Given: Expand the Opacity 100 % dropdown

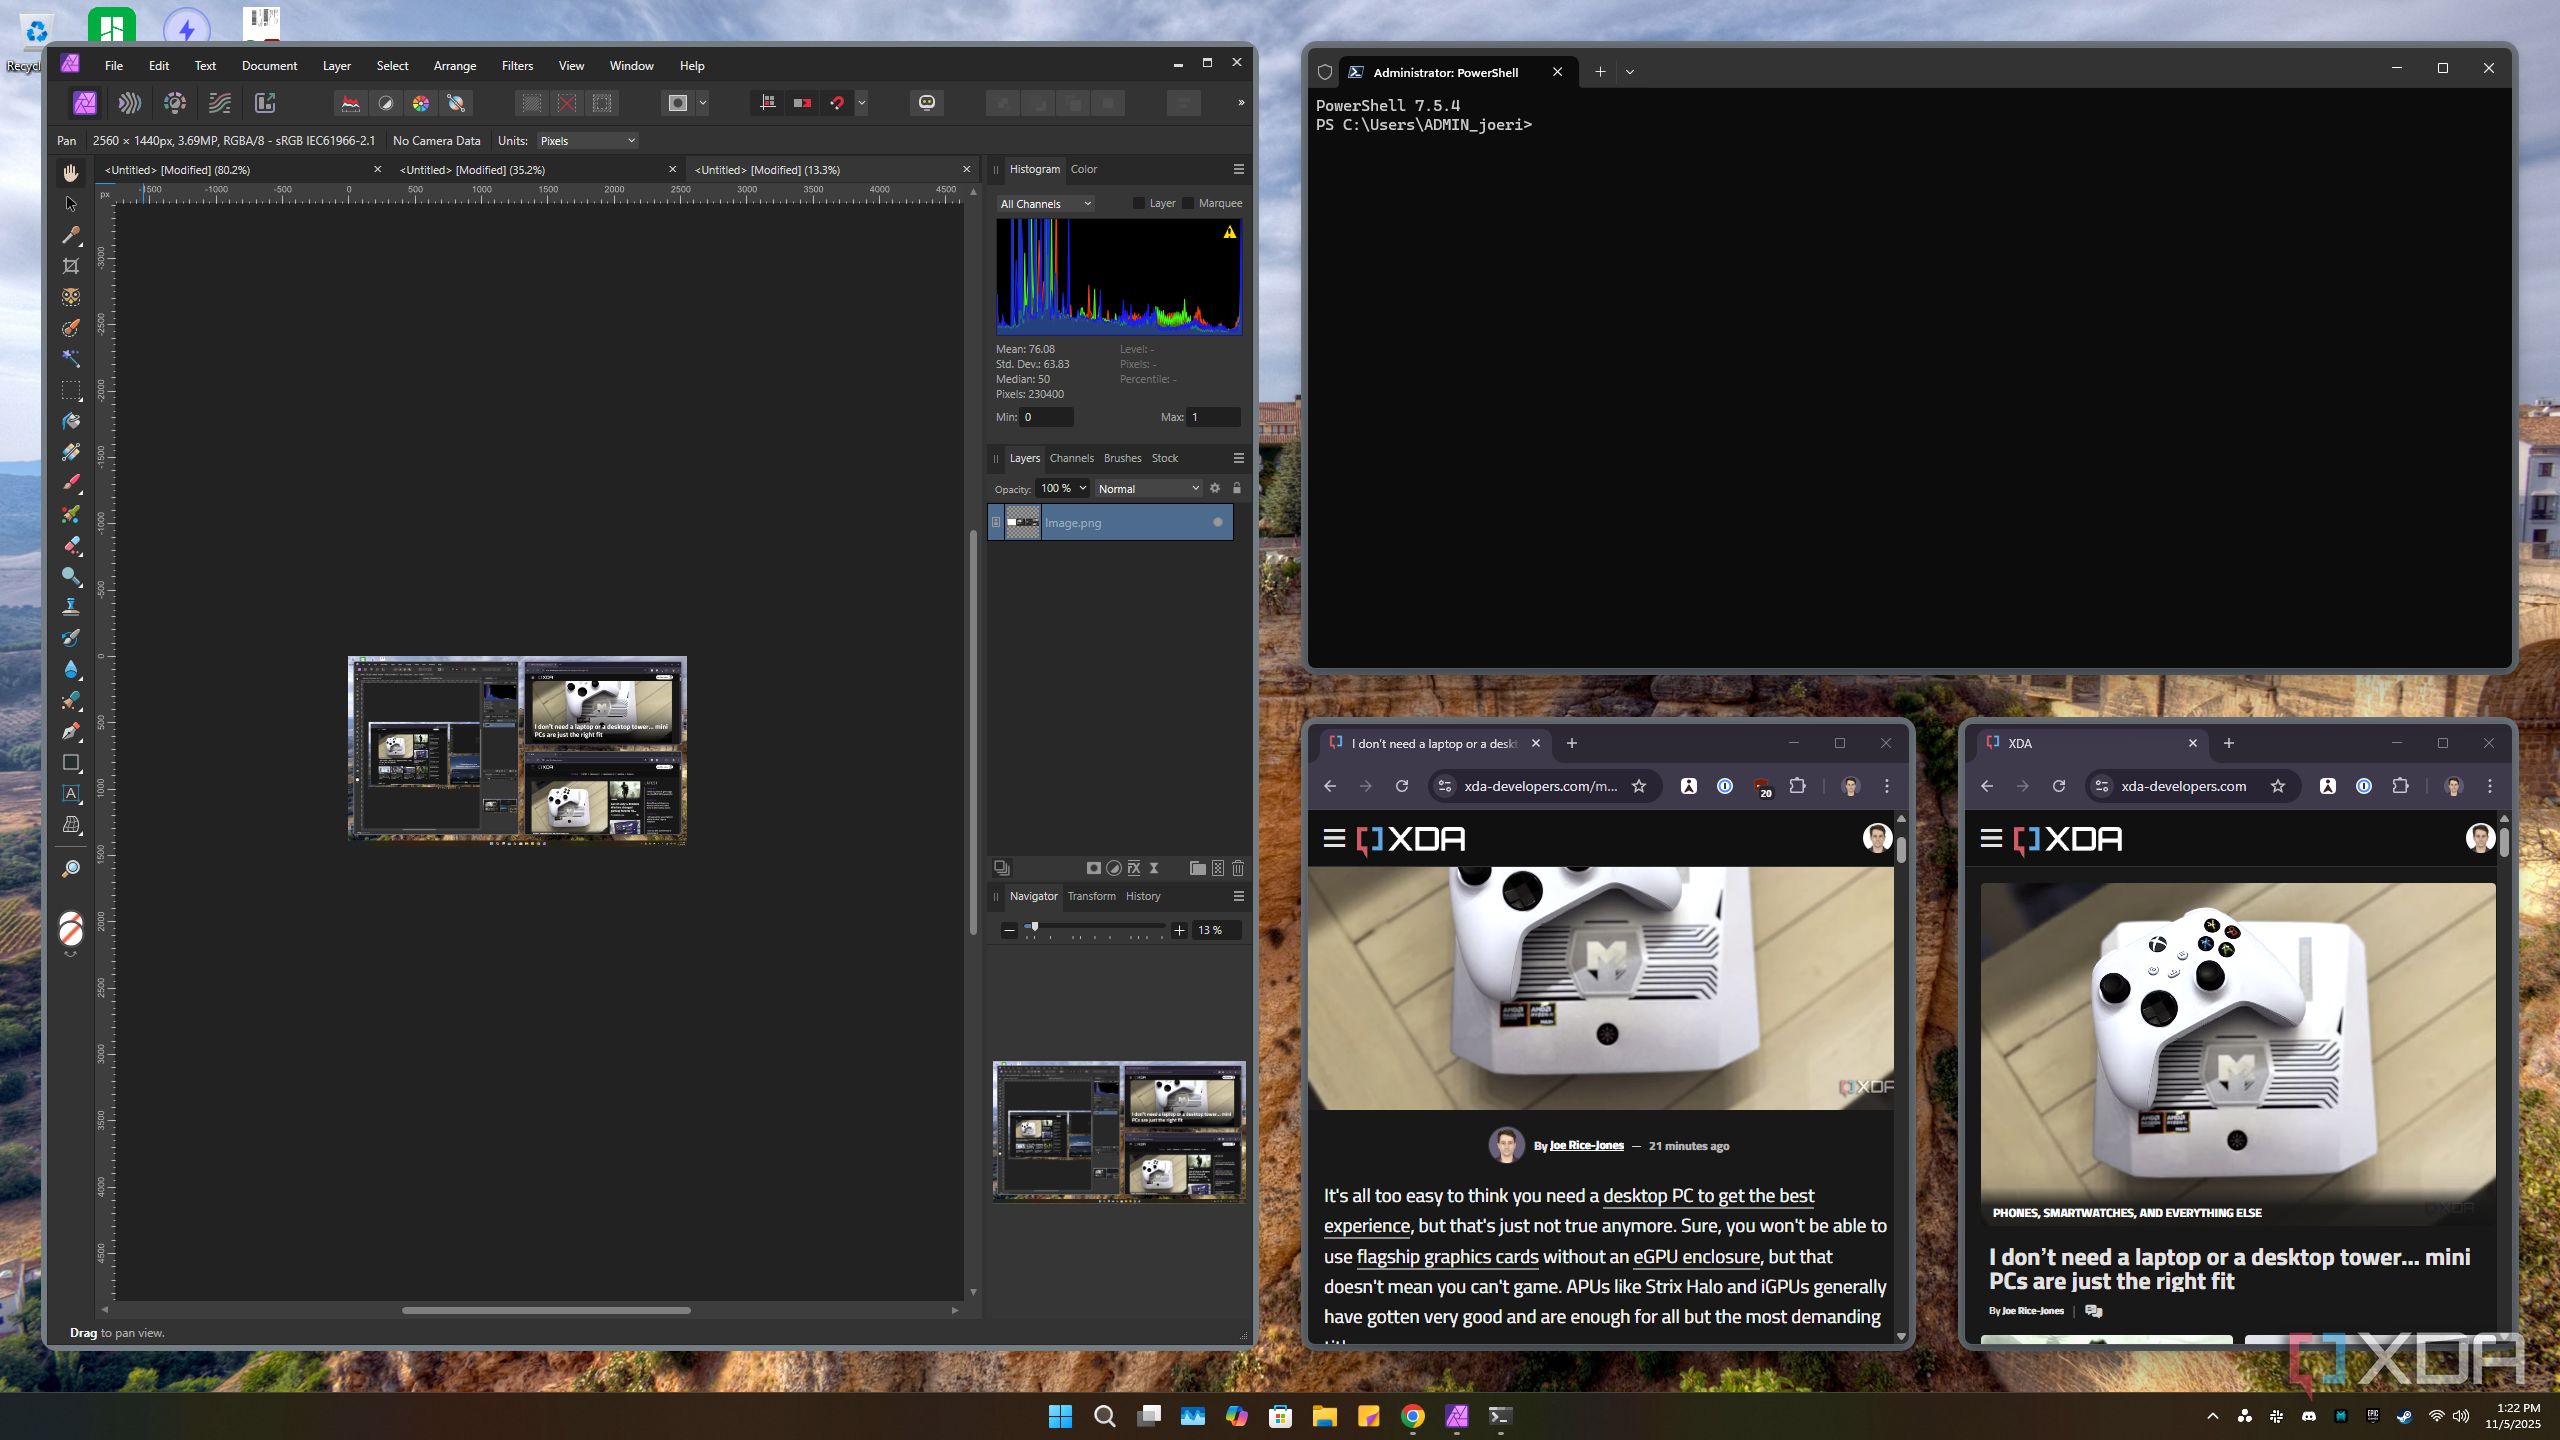Looking at the screenshot, I should (1083, 488).
